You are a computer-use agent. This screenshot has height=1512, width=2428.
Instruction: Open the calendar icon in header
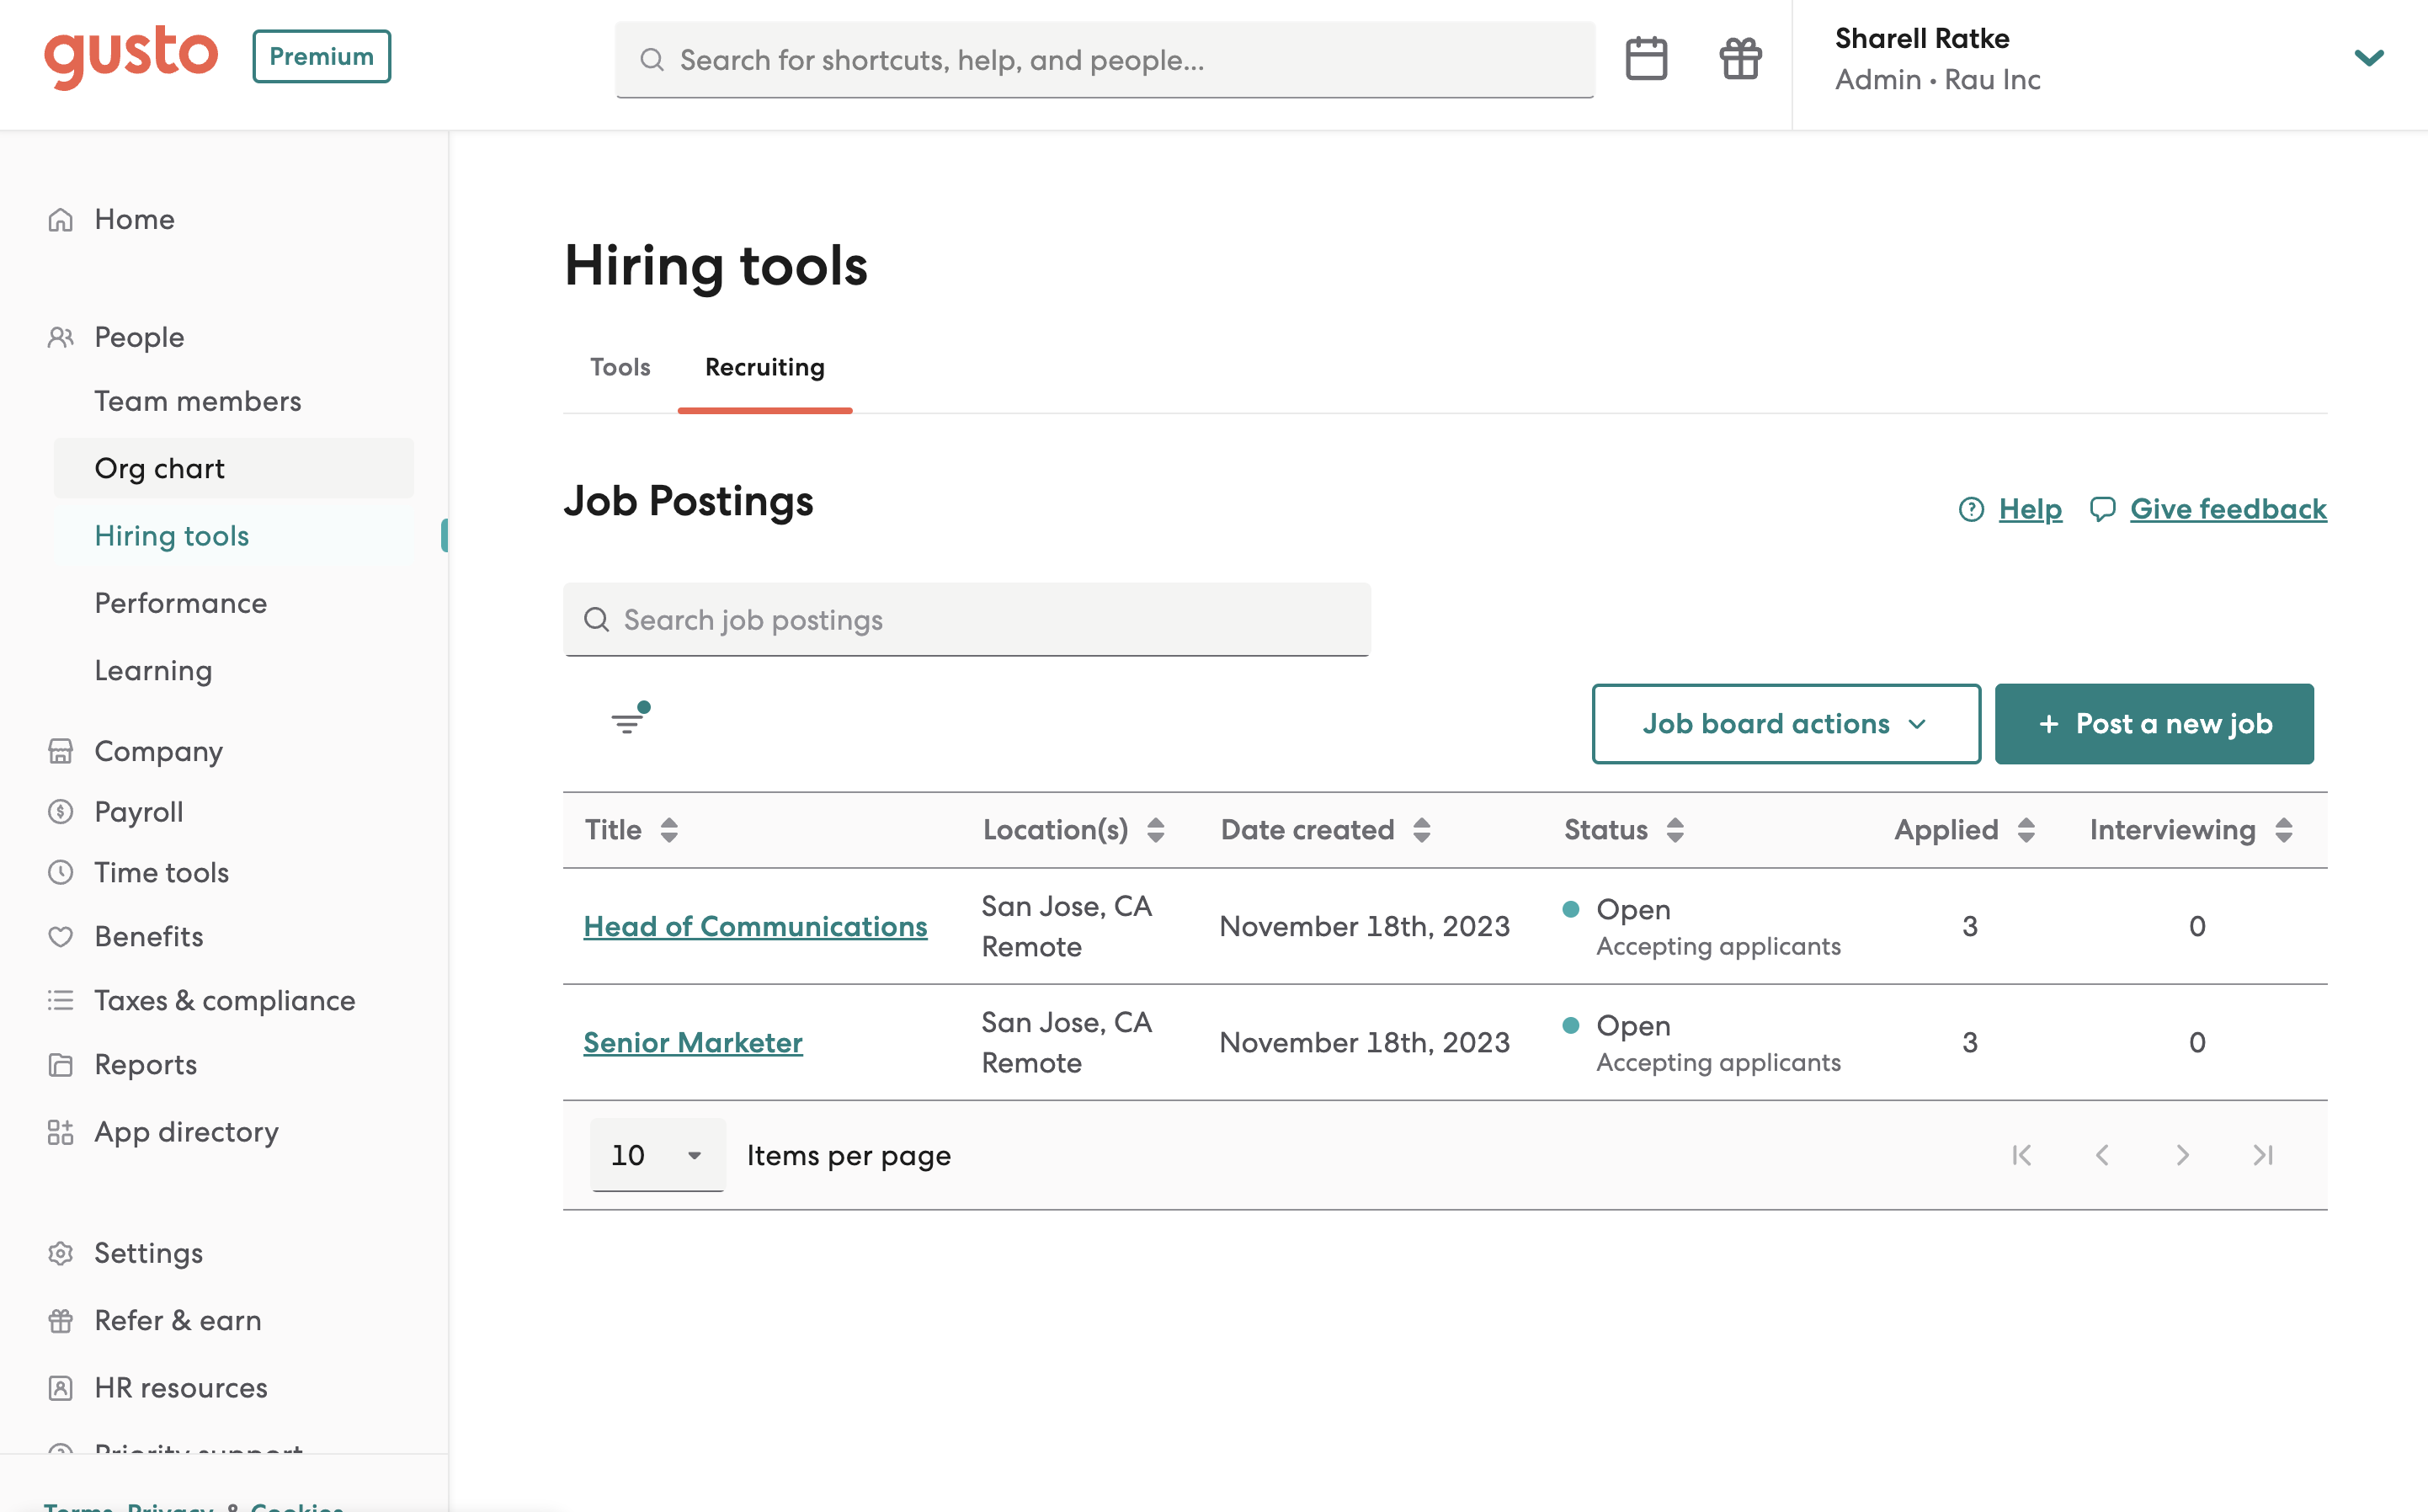1646,58
